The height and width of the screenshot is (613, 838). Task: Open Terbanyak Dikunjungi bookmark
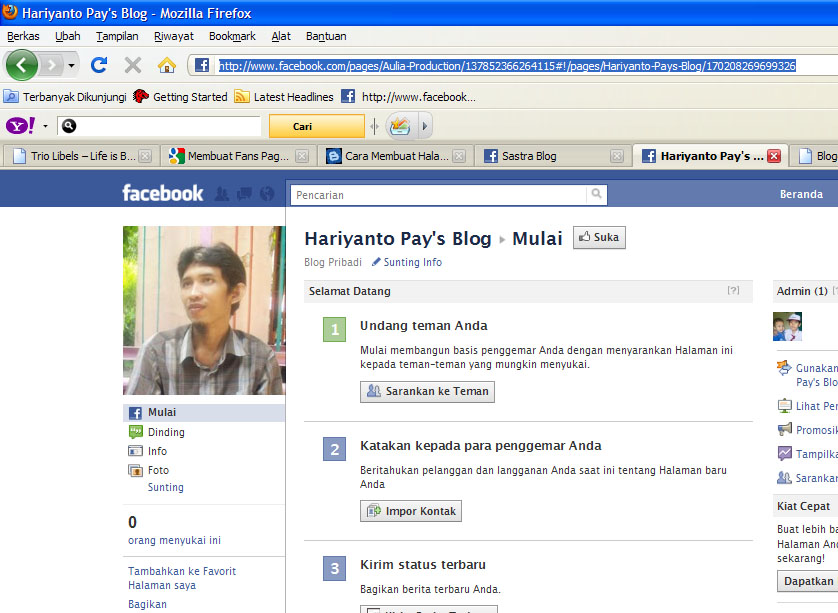(65, 97)
